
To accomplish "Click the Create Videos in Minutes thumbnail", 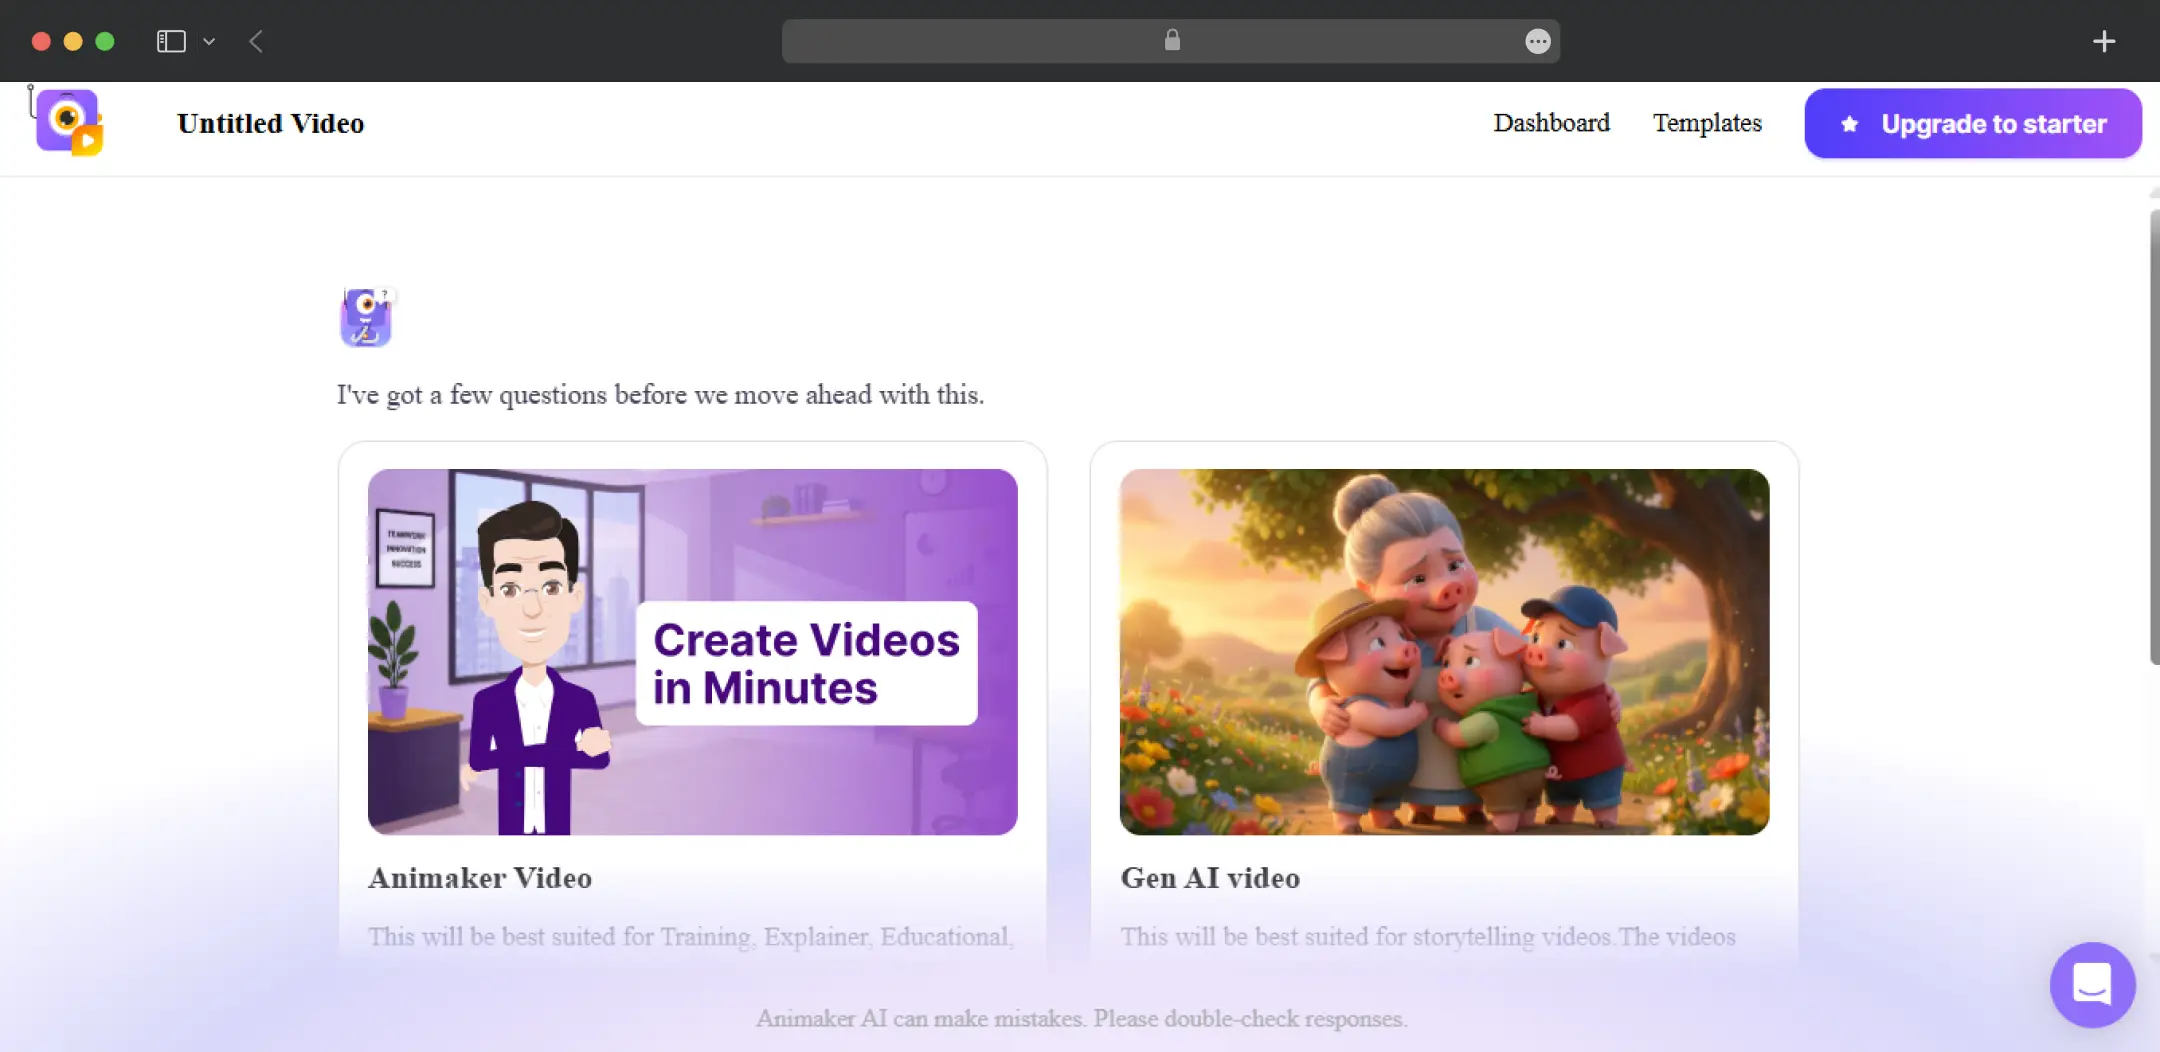I will point(693,652).
